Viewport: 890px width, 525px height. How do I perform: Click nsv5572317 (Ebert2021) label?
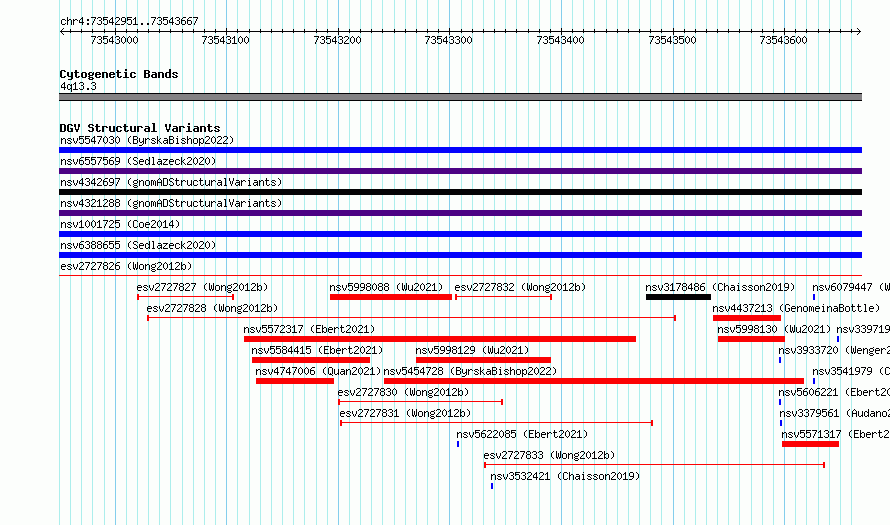(x=309, y=329)
